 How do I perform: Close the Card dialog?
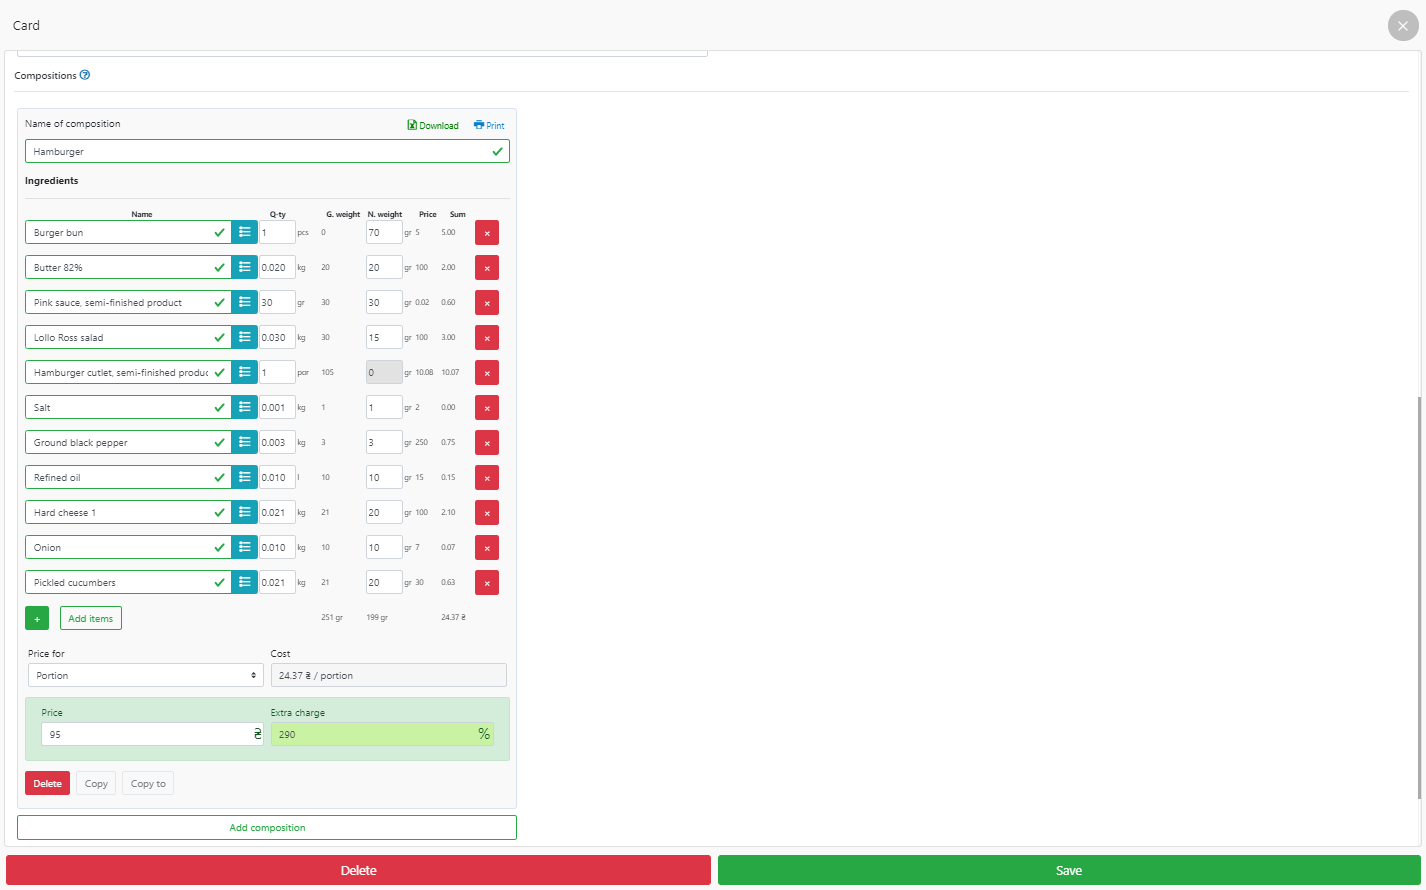pos(1402,26)
